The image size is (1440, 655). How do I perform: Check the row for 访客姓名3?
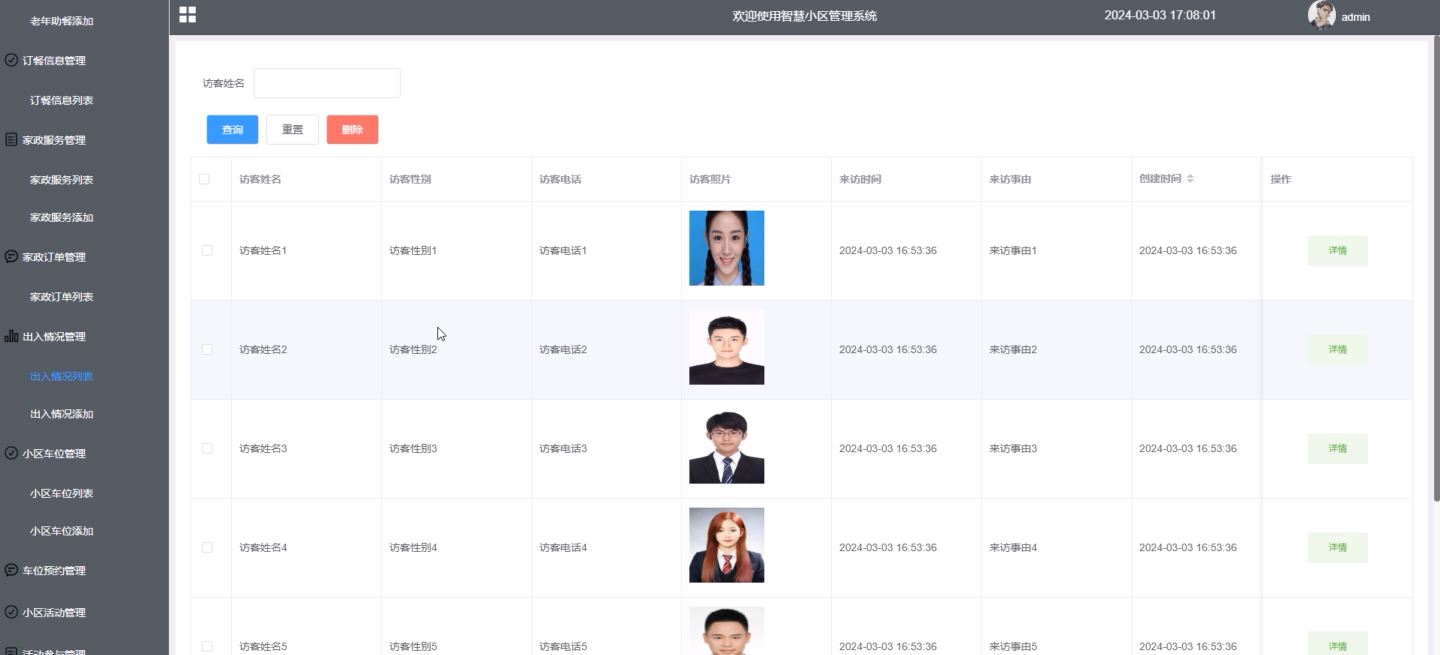click(207, 449)
